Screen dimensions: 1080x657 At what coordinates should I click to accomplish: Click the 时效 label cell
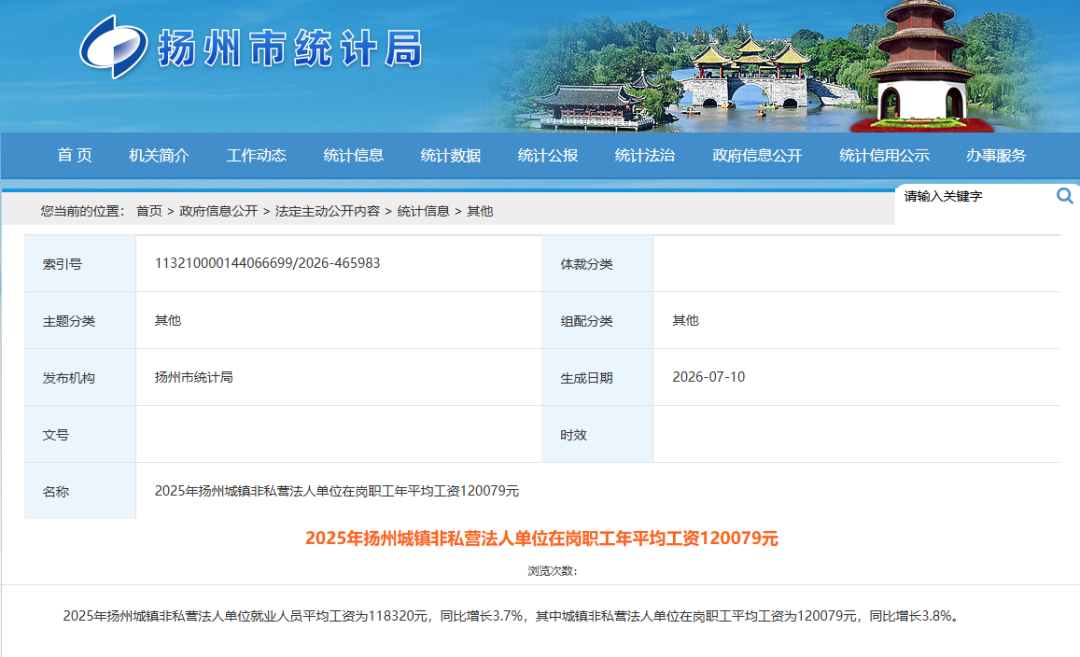[597, 435]
